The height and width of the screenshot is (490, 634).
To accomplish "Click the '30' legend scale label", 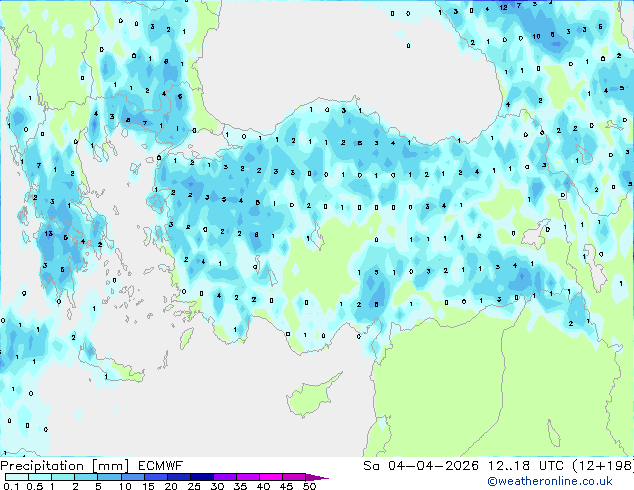I will 217,486.
